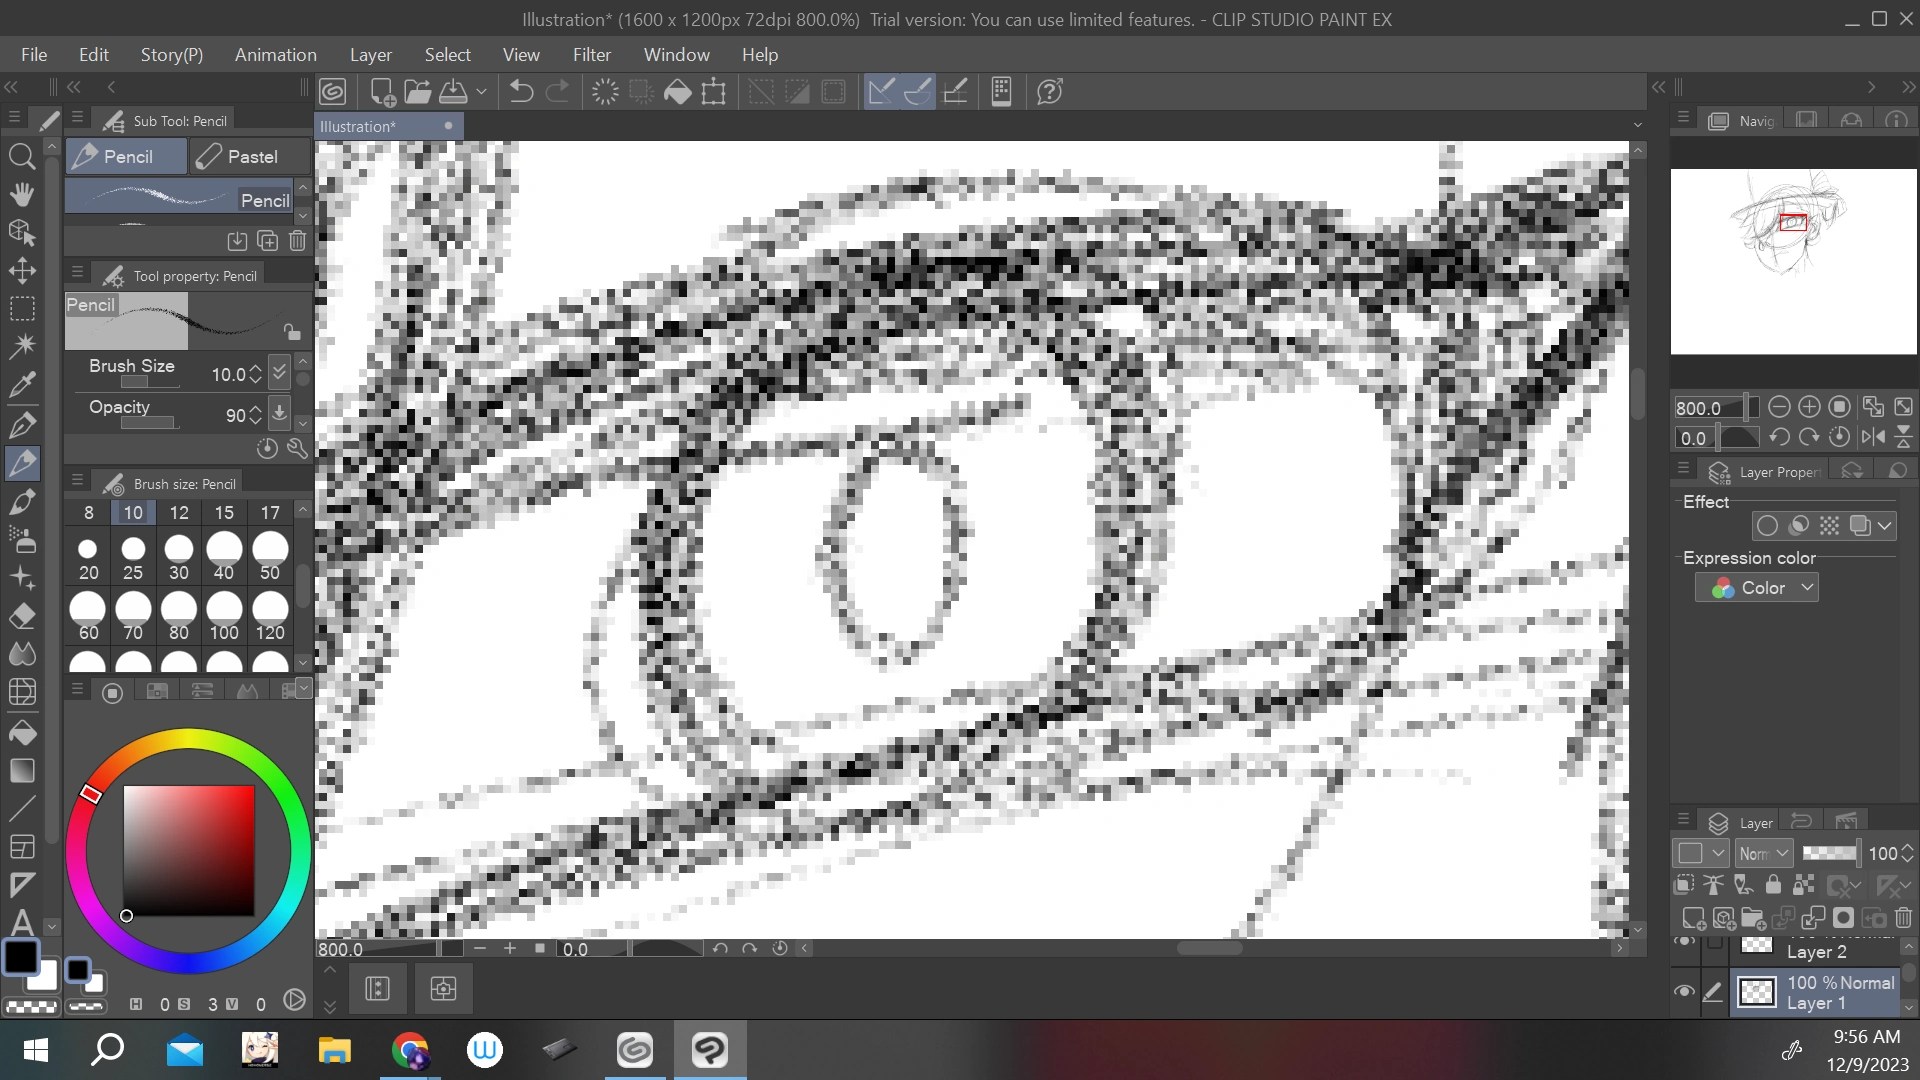Open the blending mode dropdown showing Normal
The width and height of the screenshot is (1920, 1080).
pos(1763,853)
